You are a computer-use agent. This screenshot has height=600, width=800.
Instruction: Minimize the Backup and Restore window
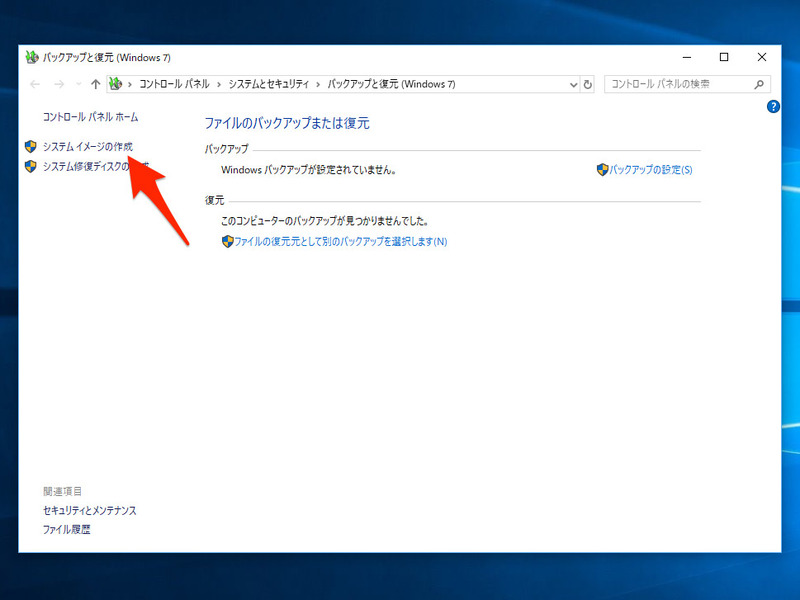click(x=687, y=57)
